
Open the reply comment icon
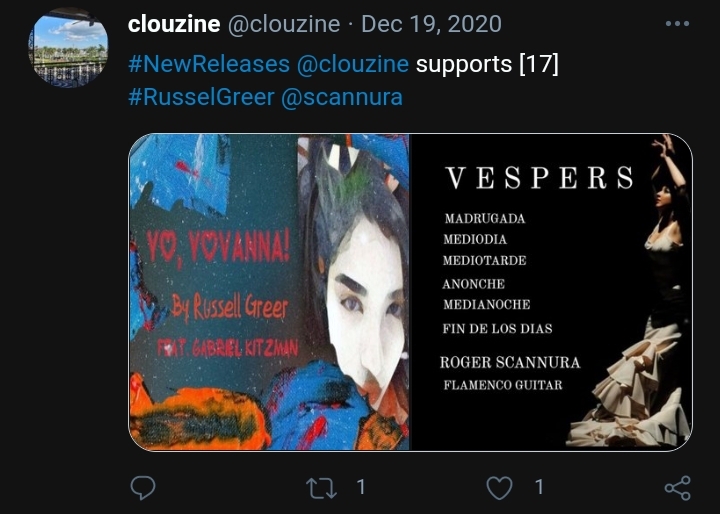click(143, 487)
